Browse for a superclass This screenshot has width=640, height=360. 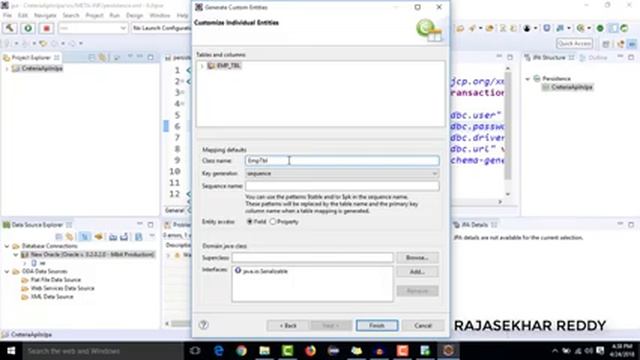[x=417, y=258]
